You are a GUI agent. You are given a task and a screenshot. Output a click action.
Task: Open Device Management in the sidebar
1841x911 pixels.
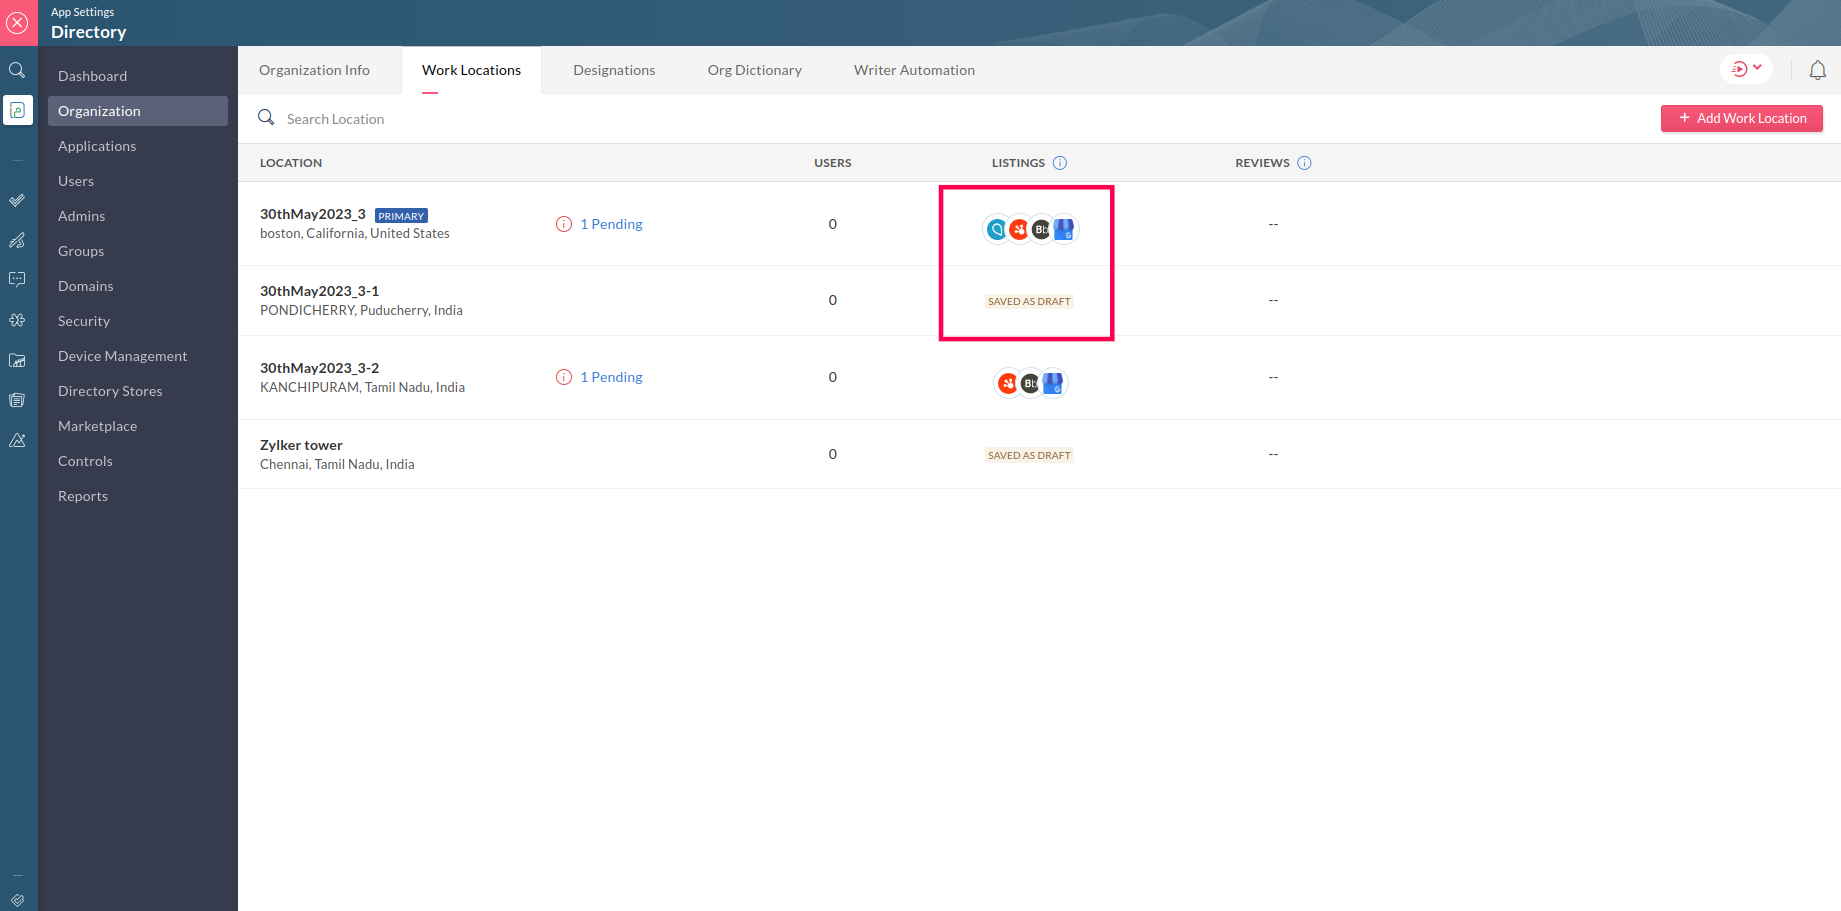(x=122, y=356)
